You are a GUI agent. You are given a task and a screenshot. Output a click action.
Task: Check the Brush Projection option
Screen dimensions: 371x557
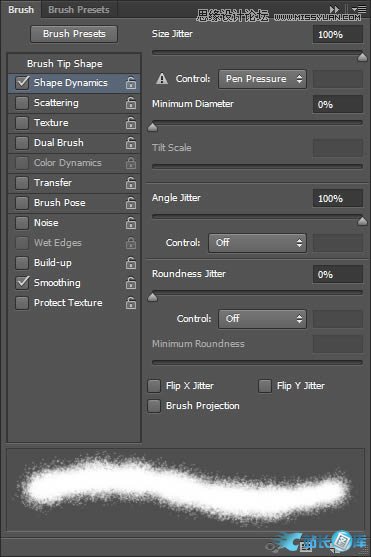154,406
